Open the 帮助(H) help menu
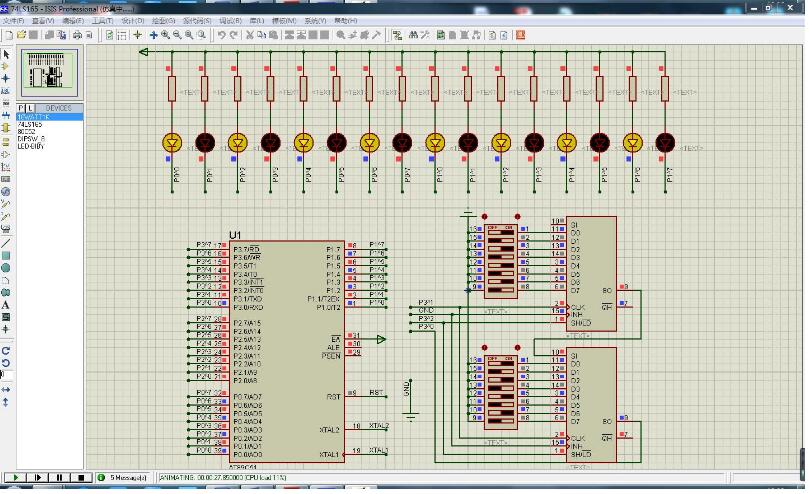The width and height of the screenshot is (809, 494). [x=345, y=20]
